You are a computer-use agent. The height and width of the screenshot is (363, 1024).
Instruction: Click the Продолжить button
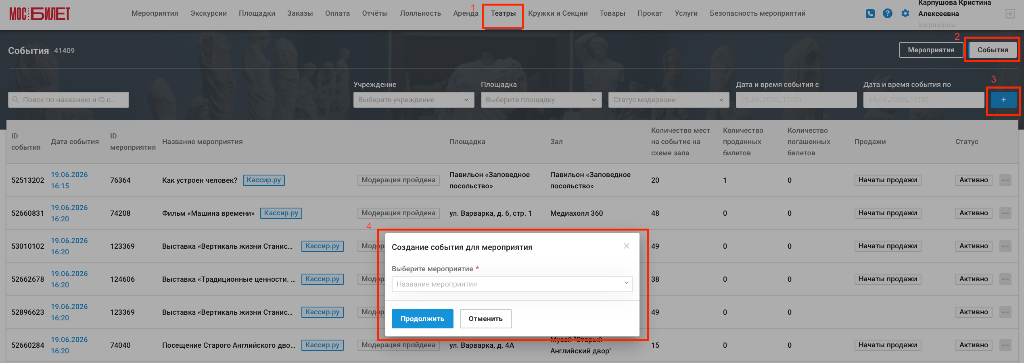pos(422,319)
